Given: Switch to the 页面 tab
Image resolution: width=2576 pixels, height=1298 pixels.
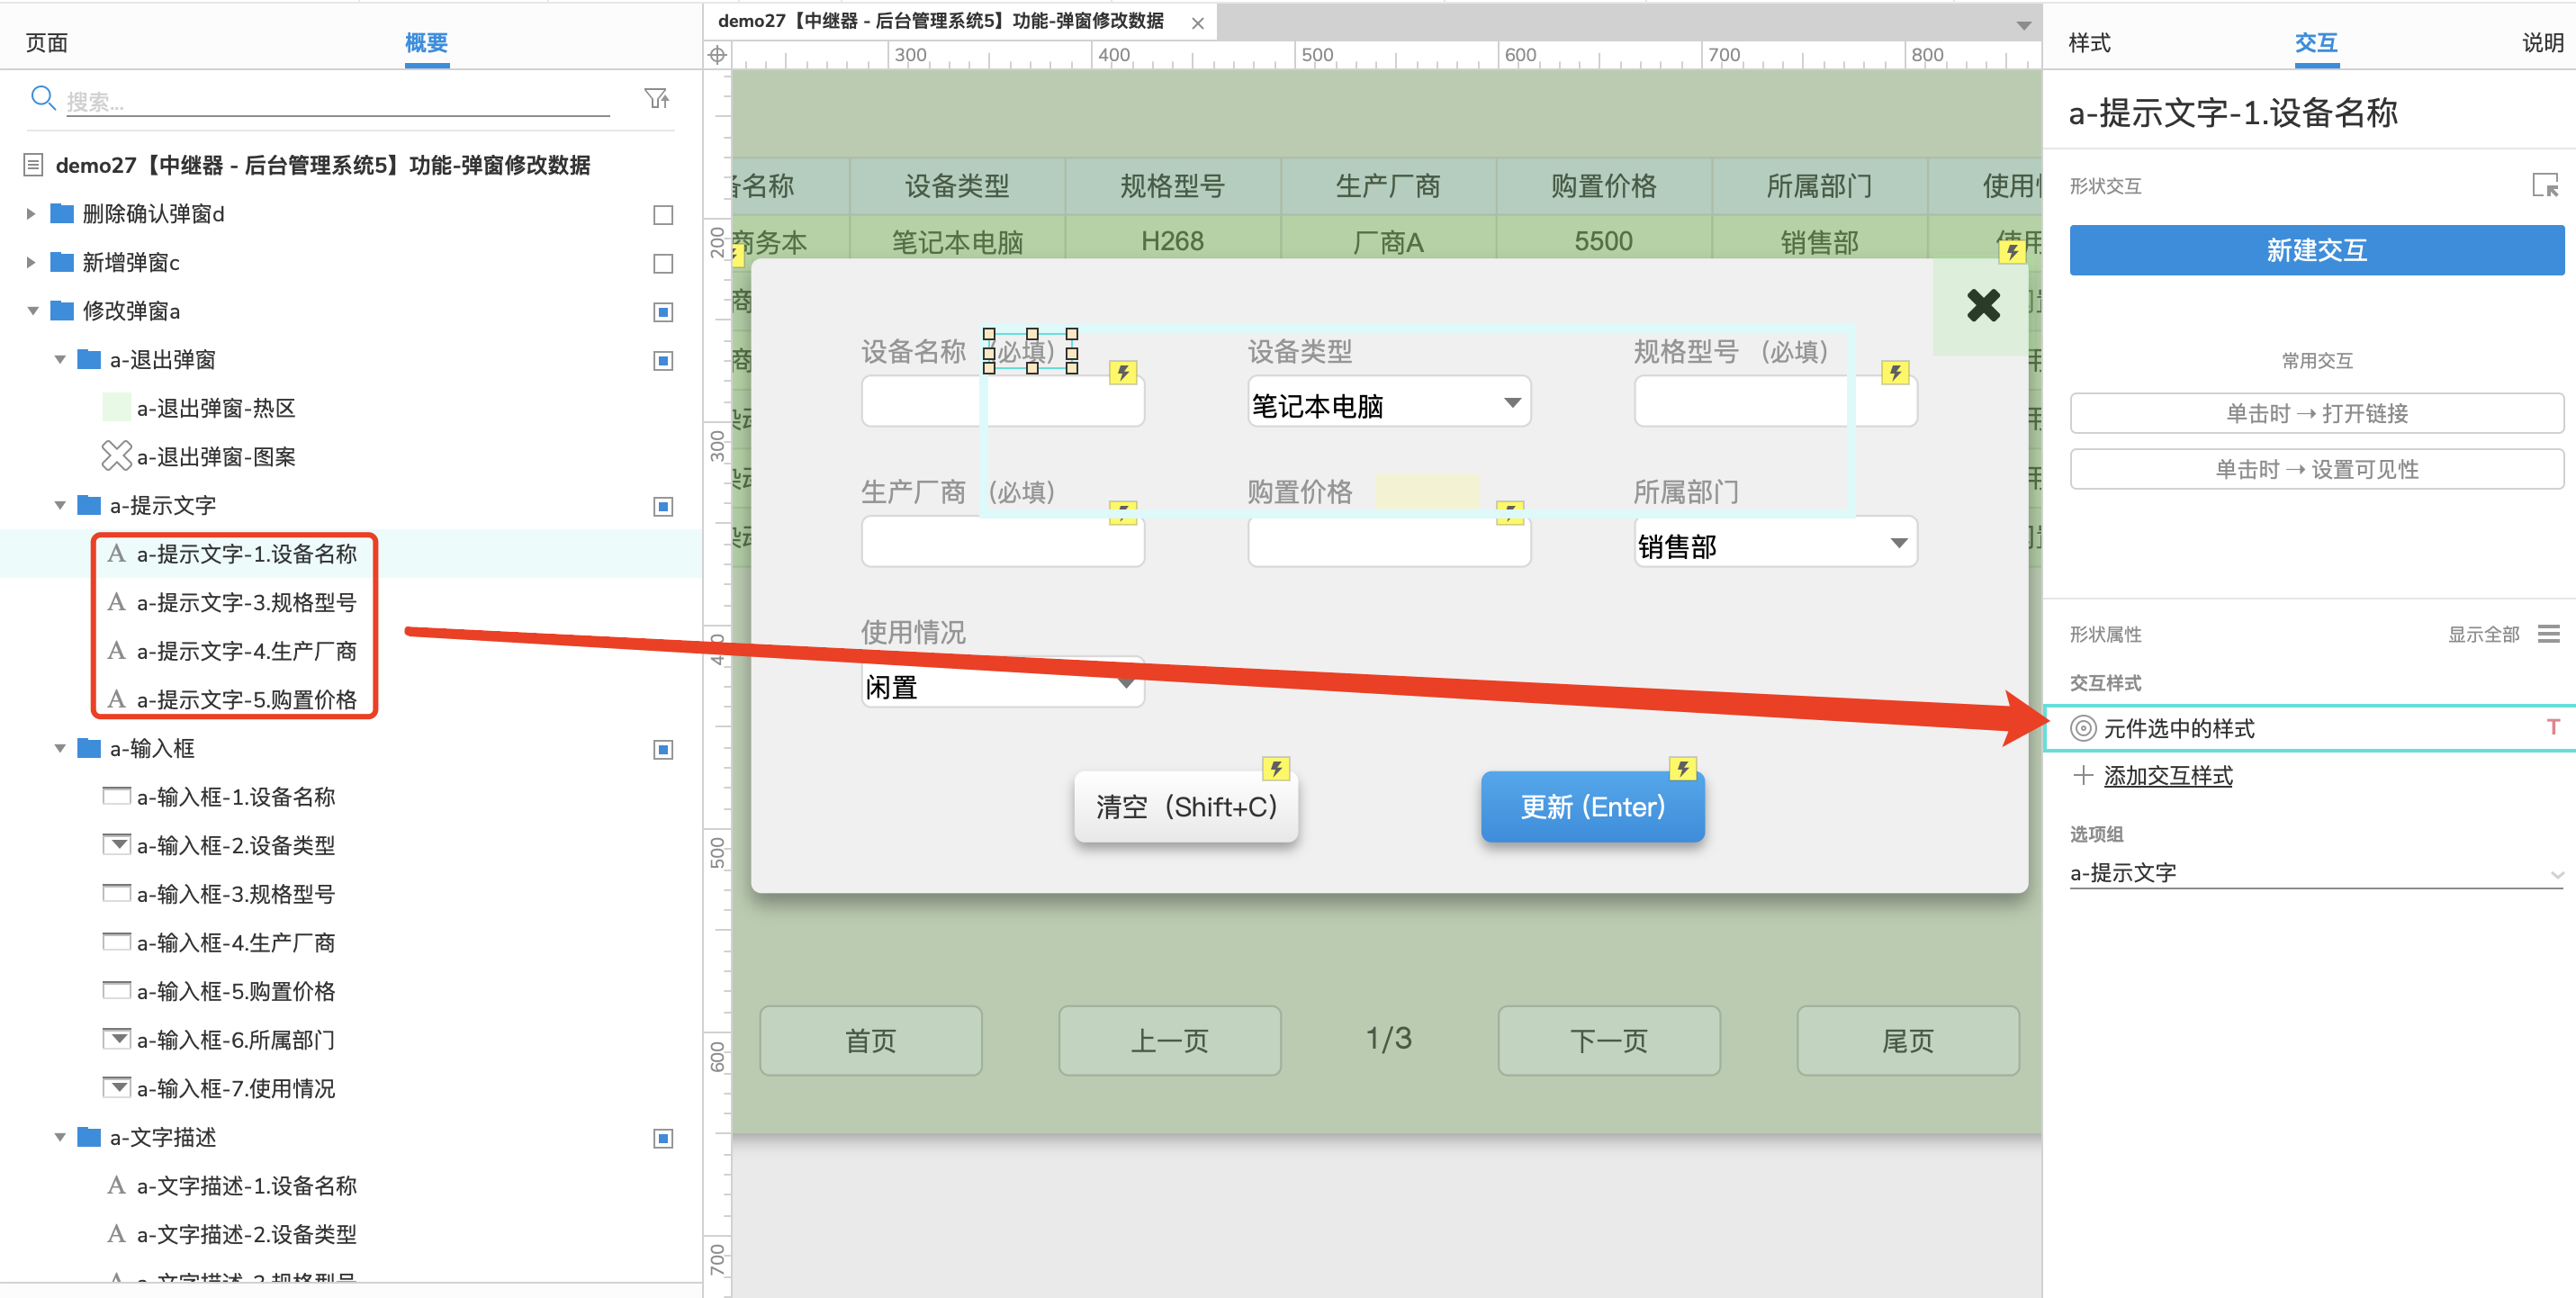Looking at the screenshot, I should [x=47, y=43].
